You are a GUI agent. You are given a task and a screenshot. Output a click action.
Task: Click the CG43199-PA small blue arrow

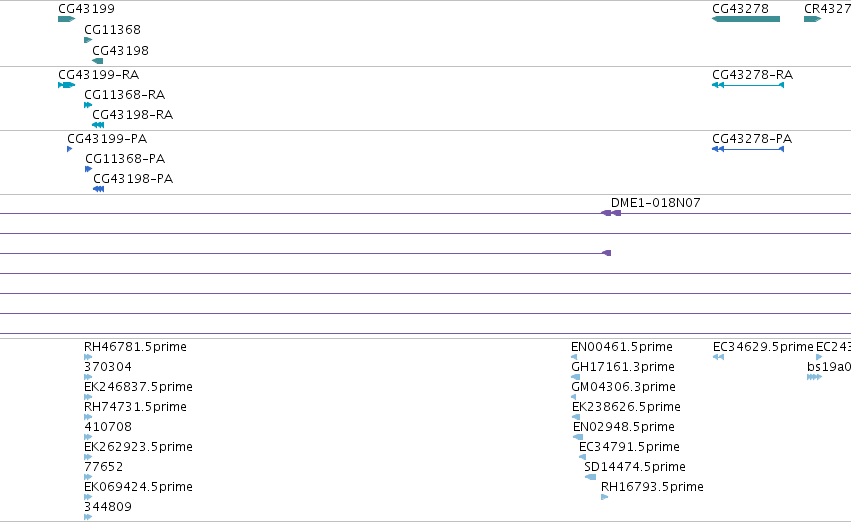69,149
